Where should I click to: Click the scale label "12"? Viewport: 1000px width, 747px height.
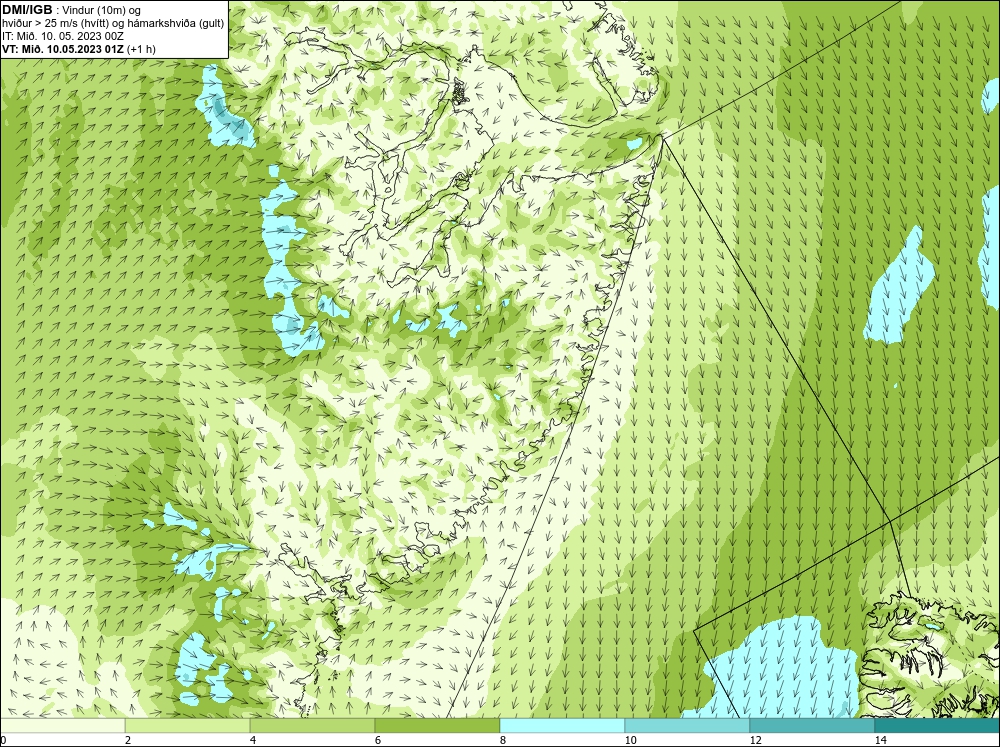click(755, 740)
